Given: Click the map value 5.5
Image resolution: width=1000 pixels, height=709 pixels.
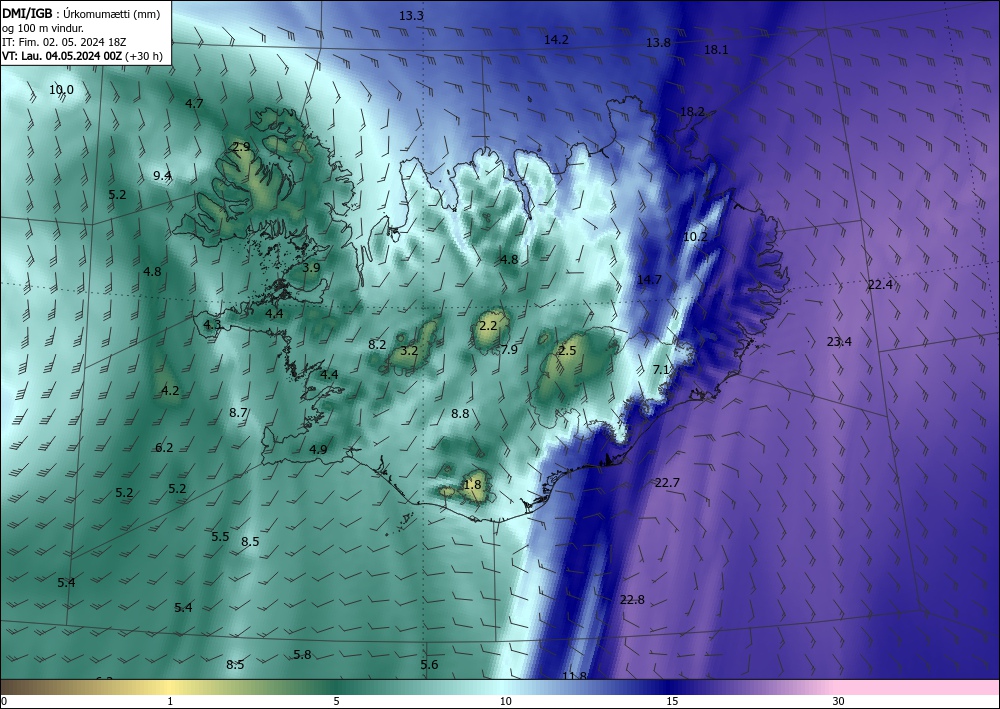Looking at the screenshot, I should point(220,536).
